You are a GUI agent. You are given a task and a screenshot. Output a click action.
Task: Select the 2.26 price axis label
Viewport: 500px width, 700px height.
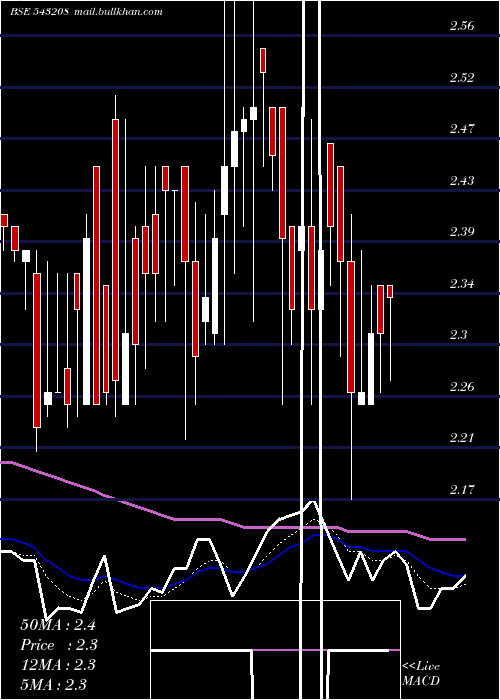(x=462, y=386)
